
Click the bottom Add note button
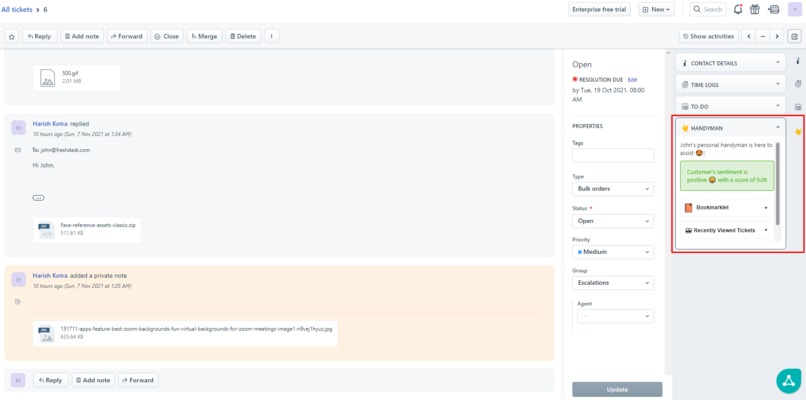point(93,380)
